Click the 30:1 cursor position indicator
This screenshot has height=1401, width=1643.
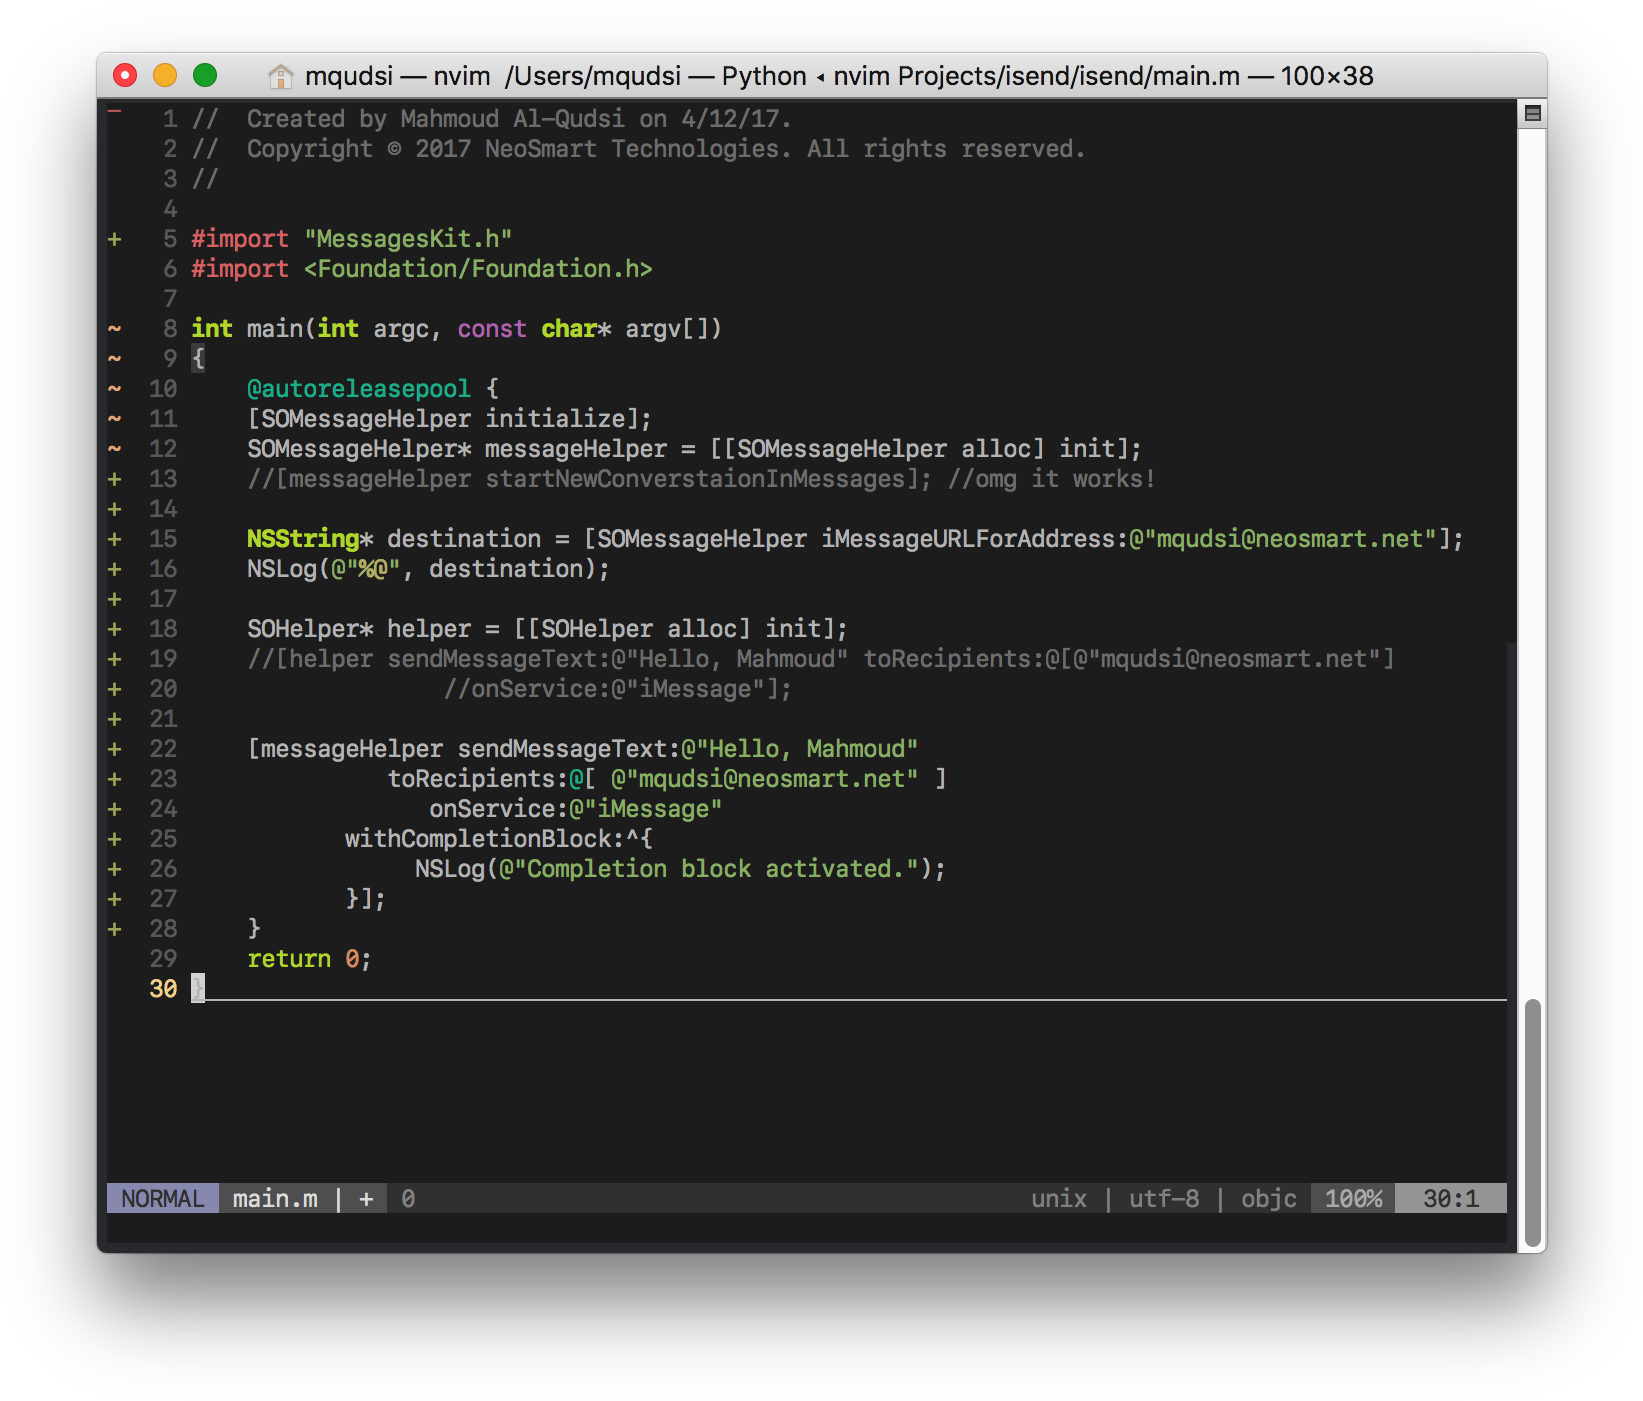(1450, 1198)
